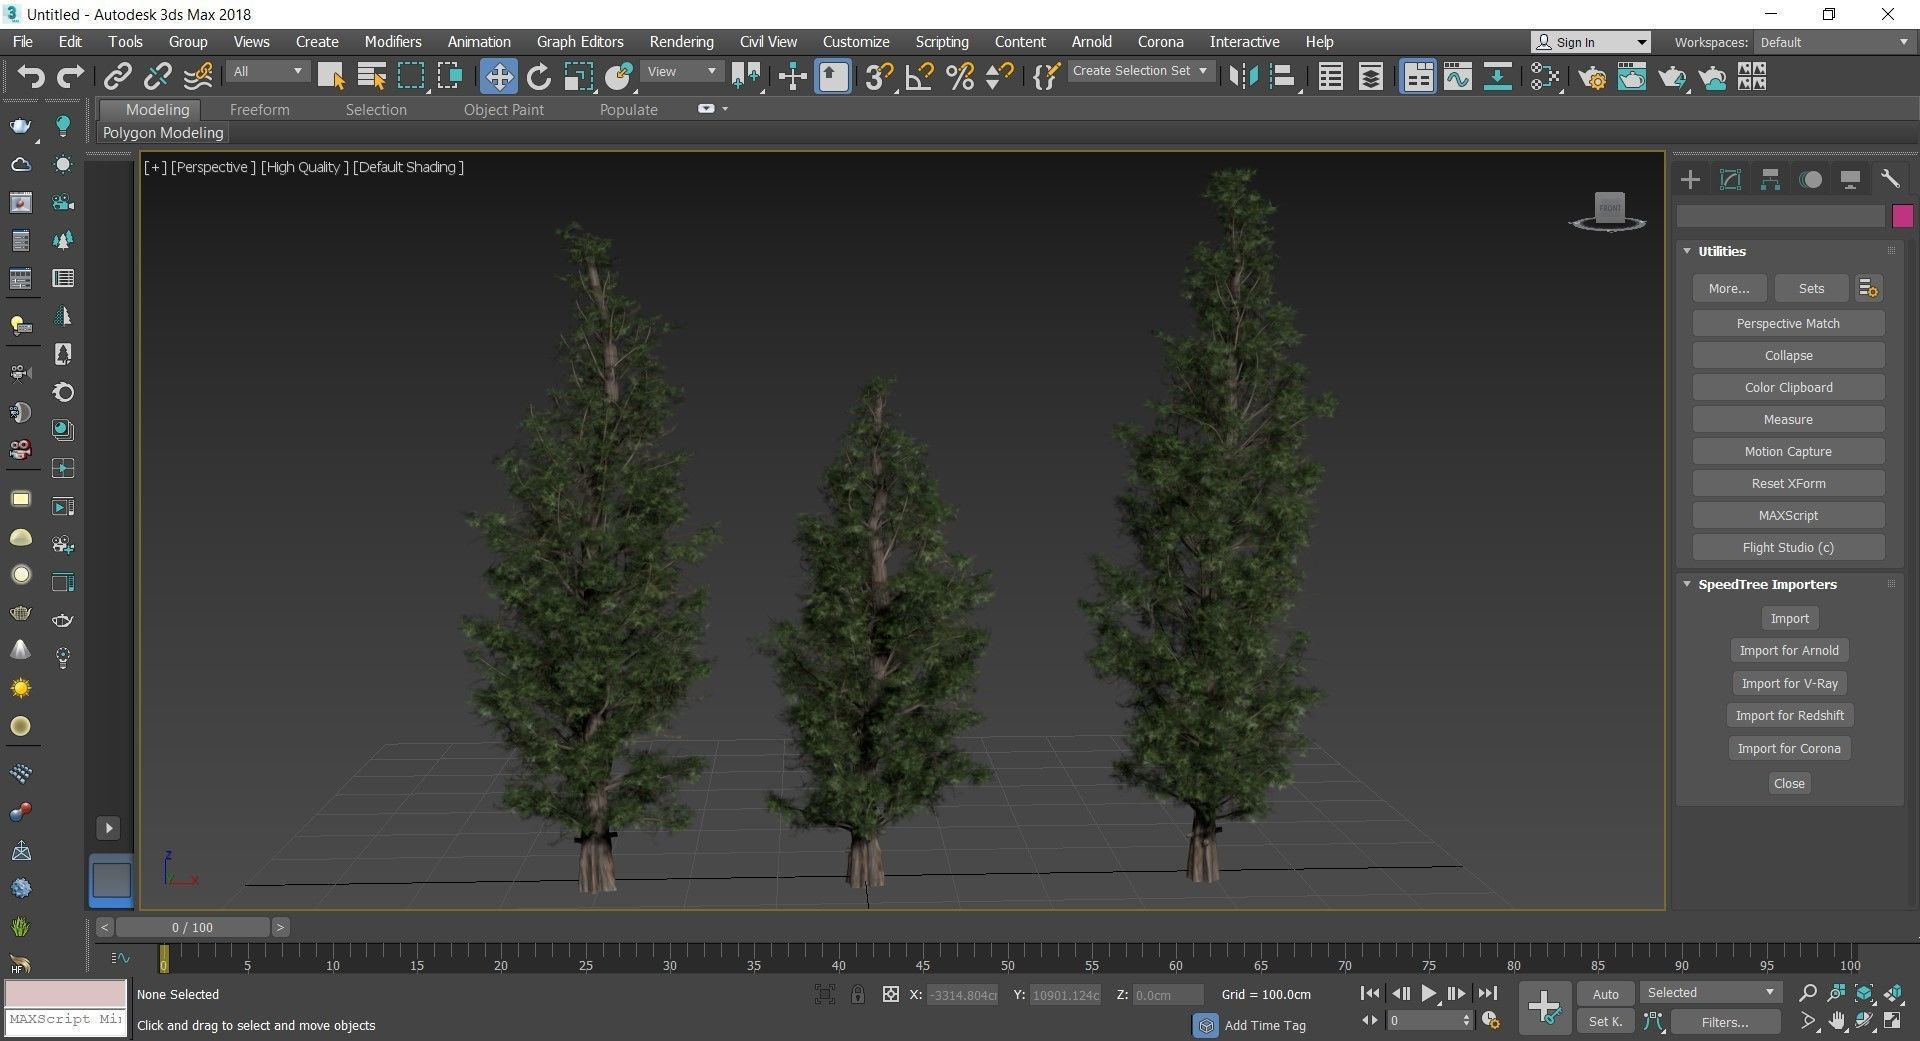Open the Create command panel tab
This screenshot has width=1920, height=1041.
(x=1690, y=179)
